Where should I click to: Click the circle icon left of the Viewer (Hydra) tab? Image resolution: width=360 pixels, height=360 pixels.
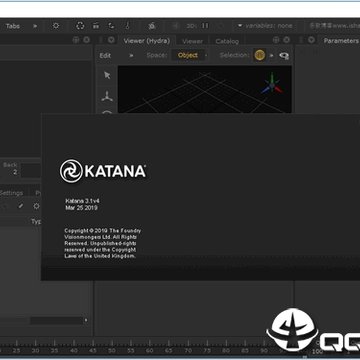pyautogui.click(x=111, y=40)
